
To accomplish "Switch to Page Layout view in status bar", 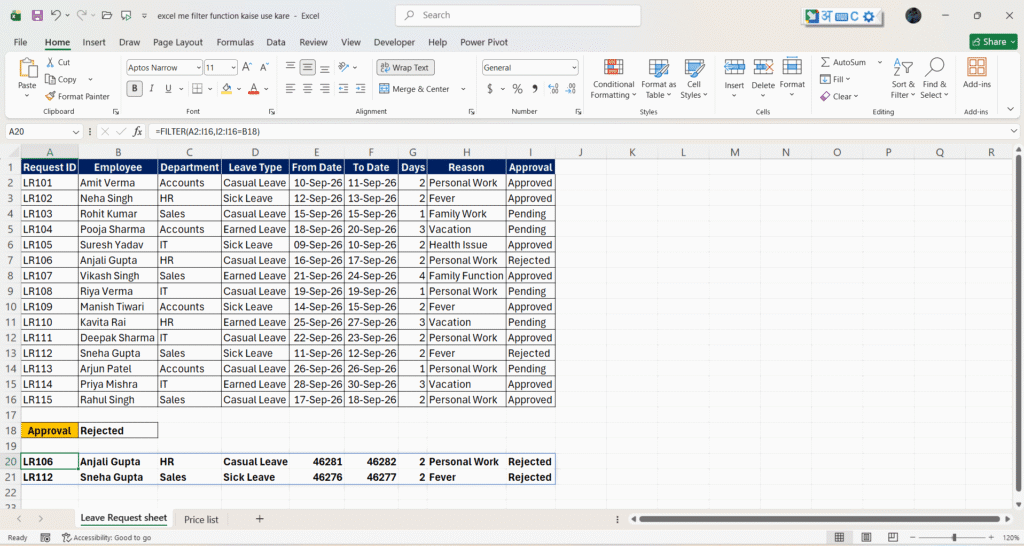I will 866,537.
